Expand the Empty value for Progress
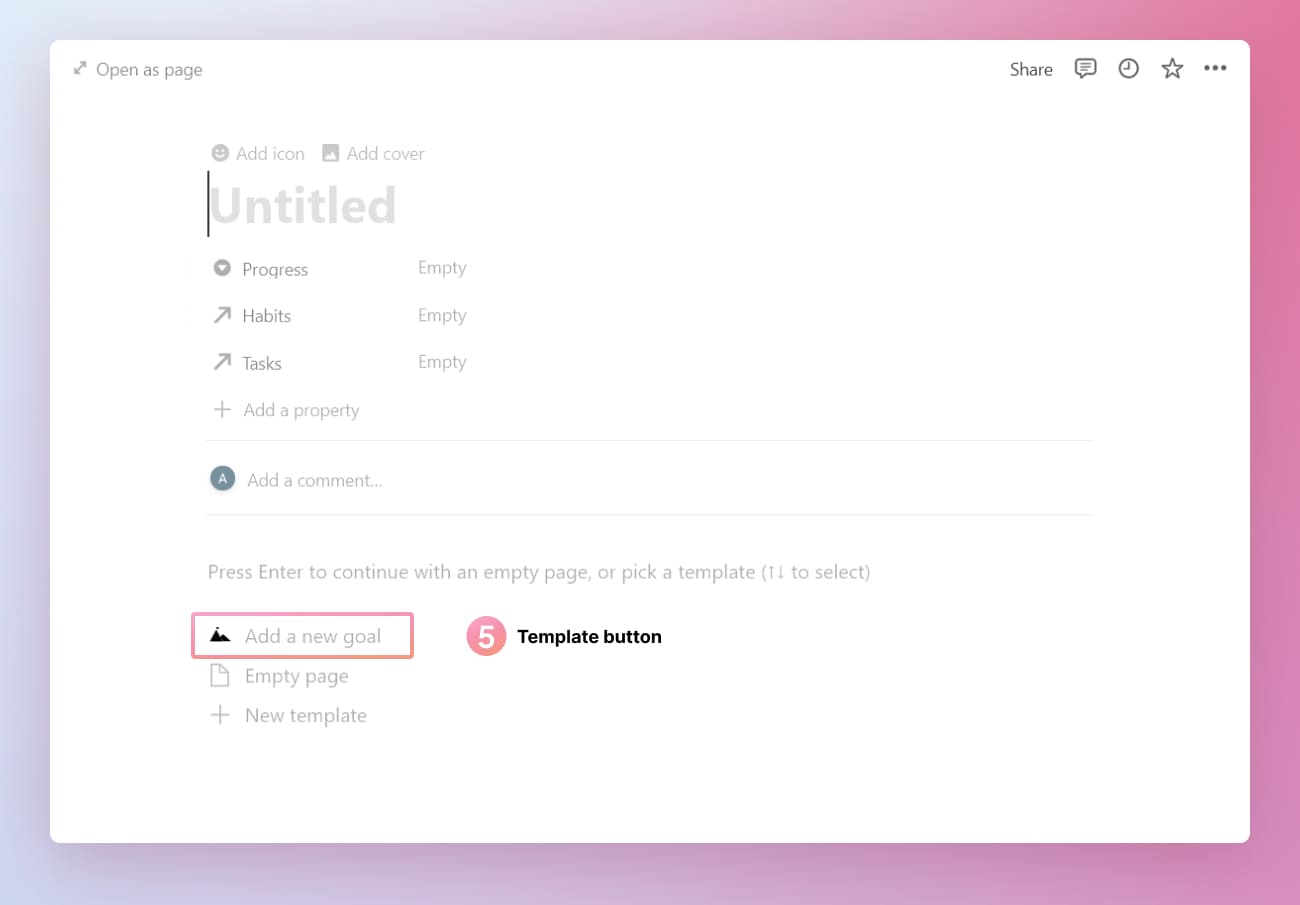 click(442, 267)
